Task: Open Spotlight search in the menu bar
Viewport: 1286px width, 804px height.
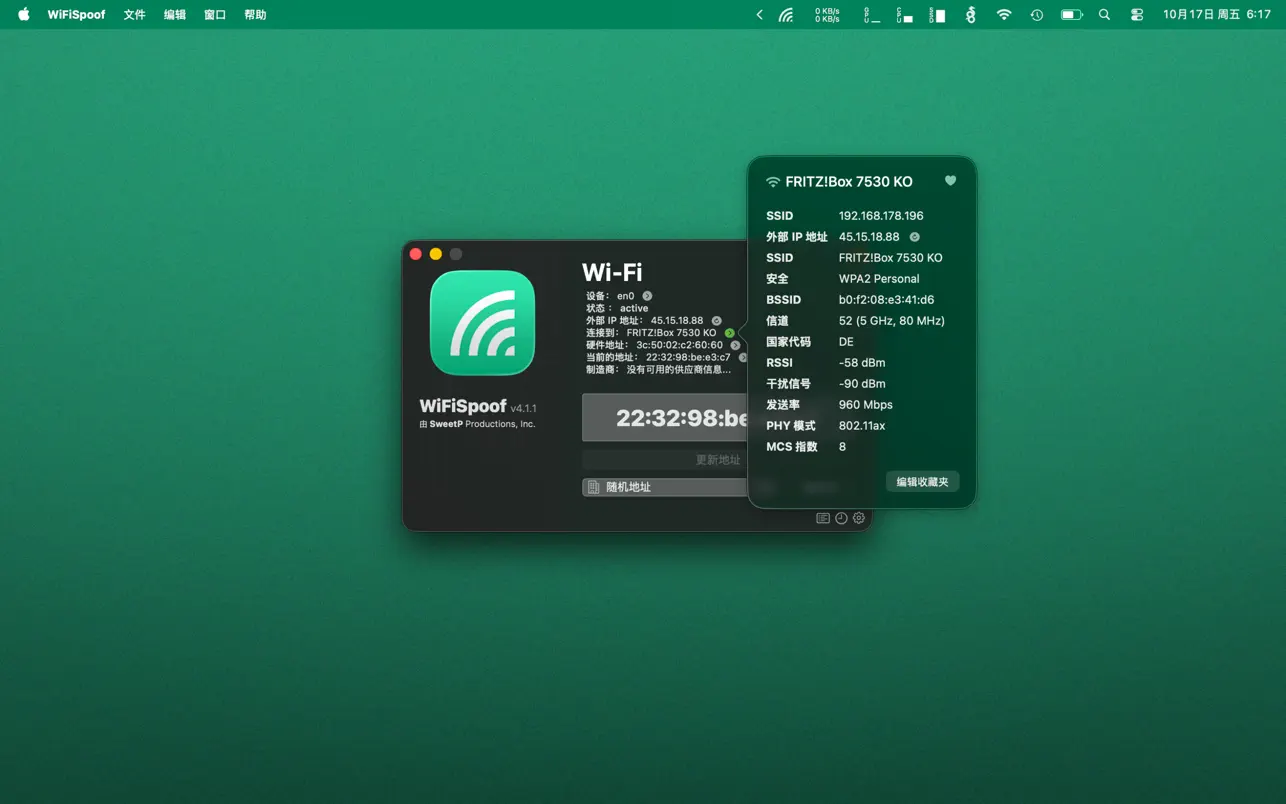Action: [1103, 14]
